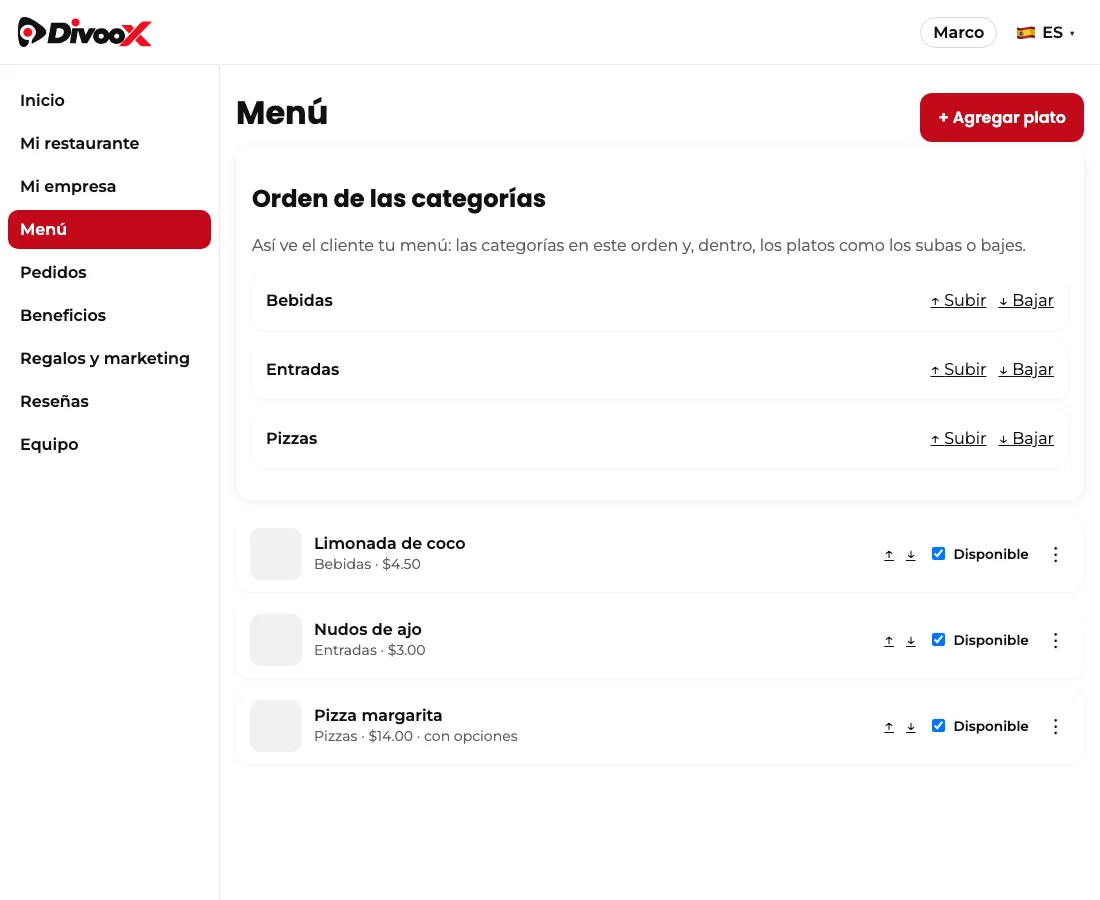The width and height of the screenshot is (1100, 900).
Task: Click the Pizza margarita dish name
Action: pos(378,716)
